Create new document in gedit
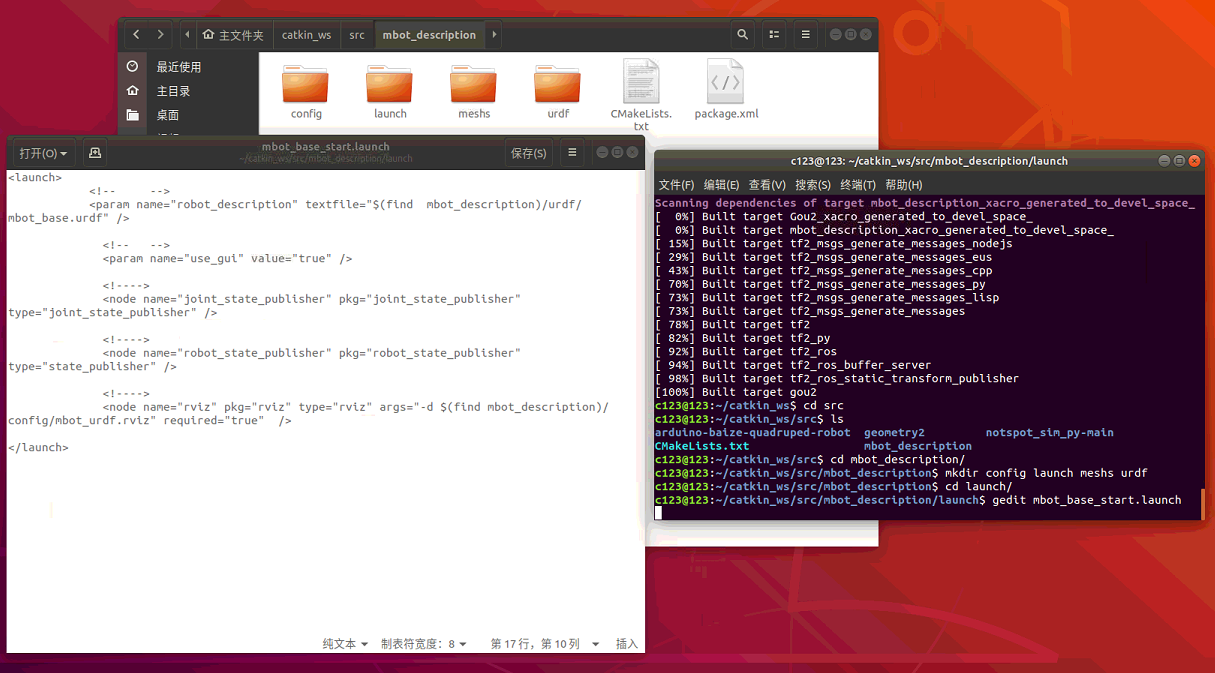Screen dimensions: 1215x673 tap(95, 153)
